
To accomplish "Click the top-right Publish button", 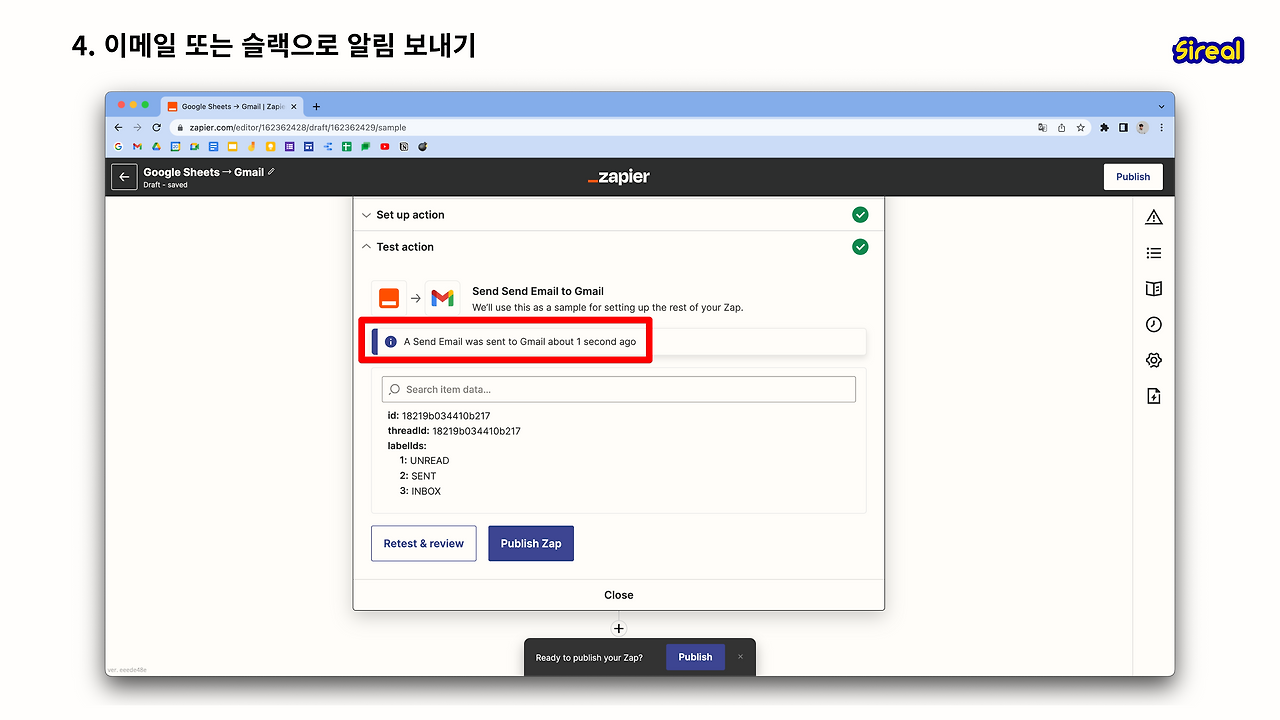I will [x=1133, y=177].
